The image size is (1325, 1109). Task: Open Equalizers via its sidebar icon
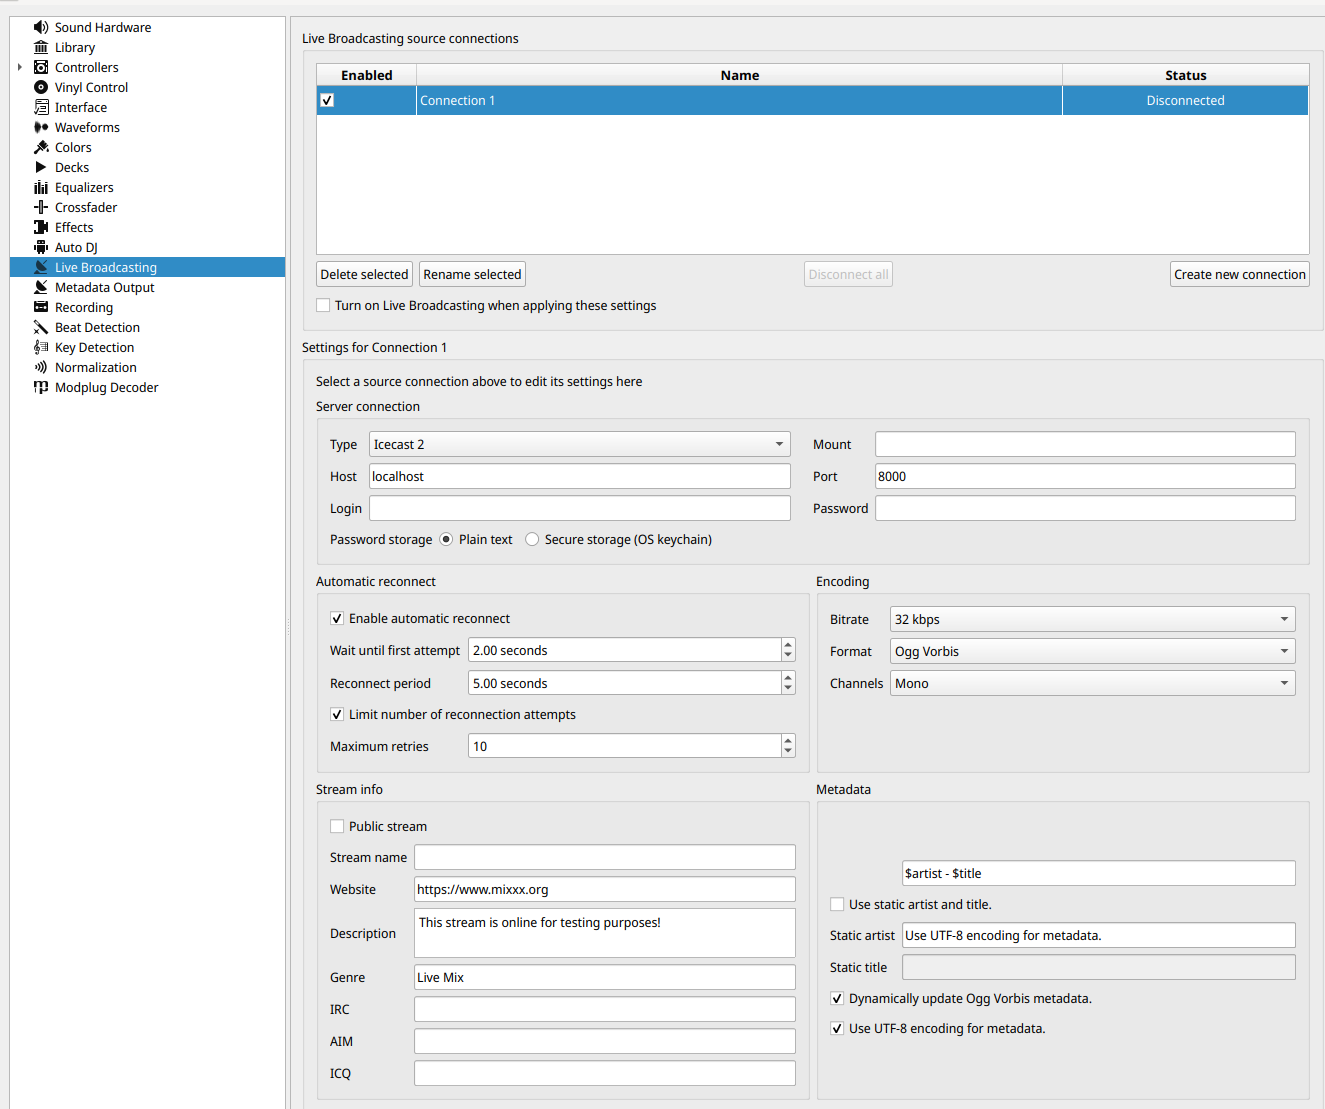[x=41, y=187]
